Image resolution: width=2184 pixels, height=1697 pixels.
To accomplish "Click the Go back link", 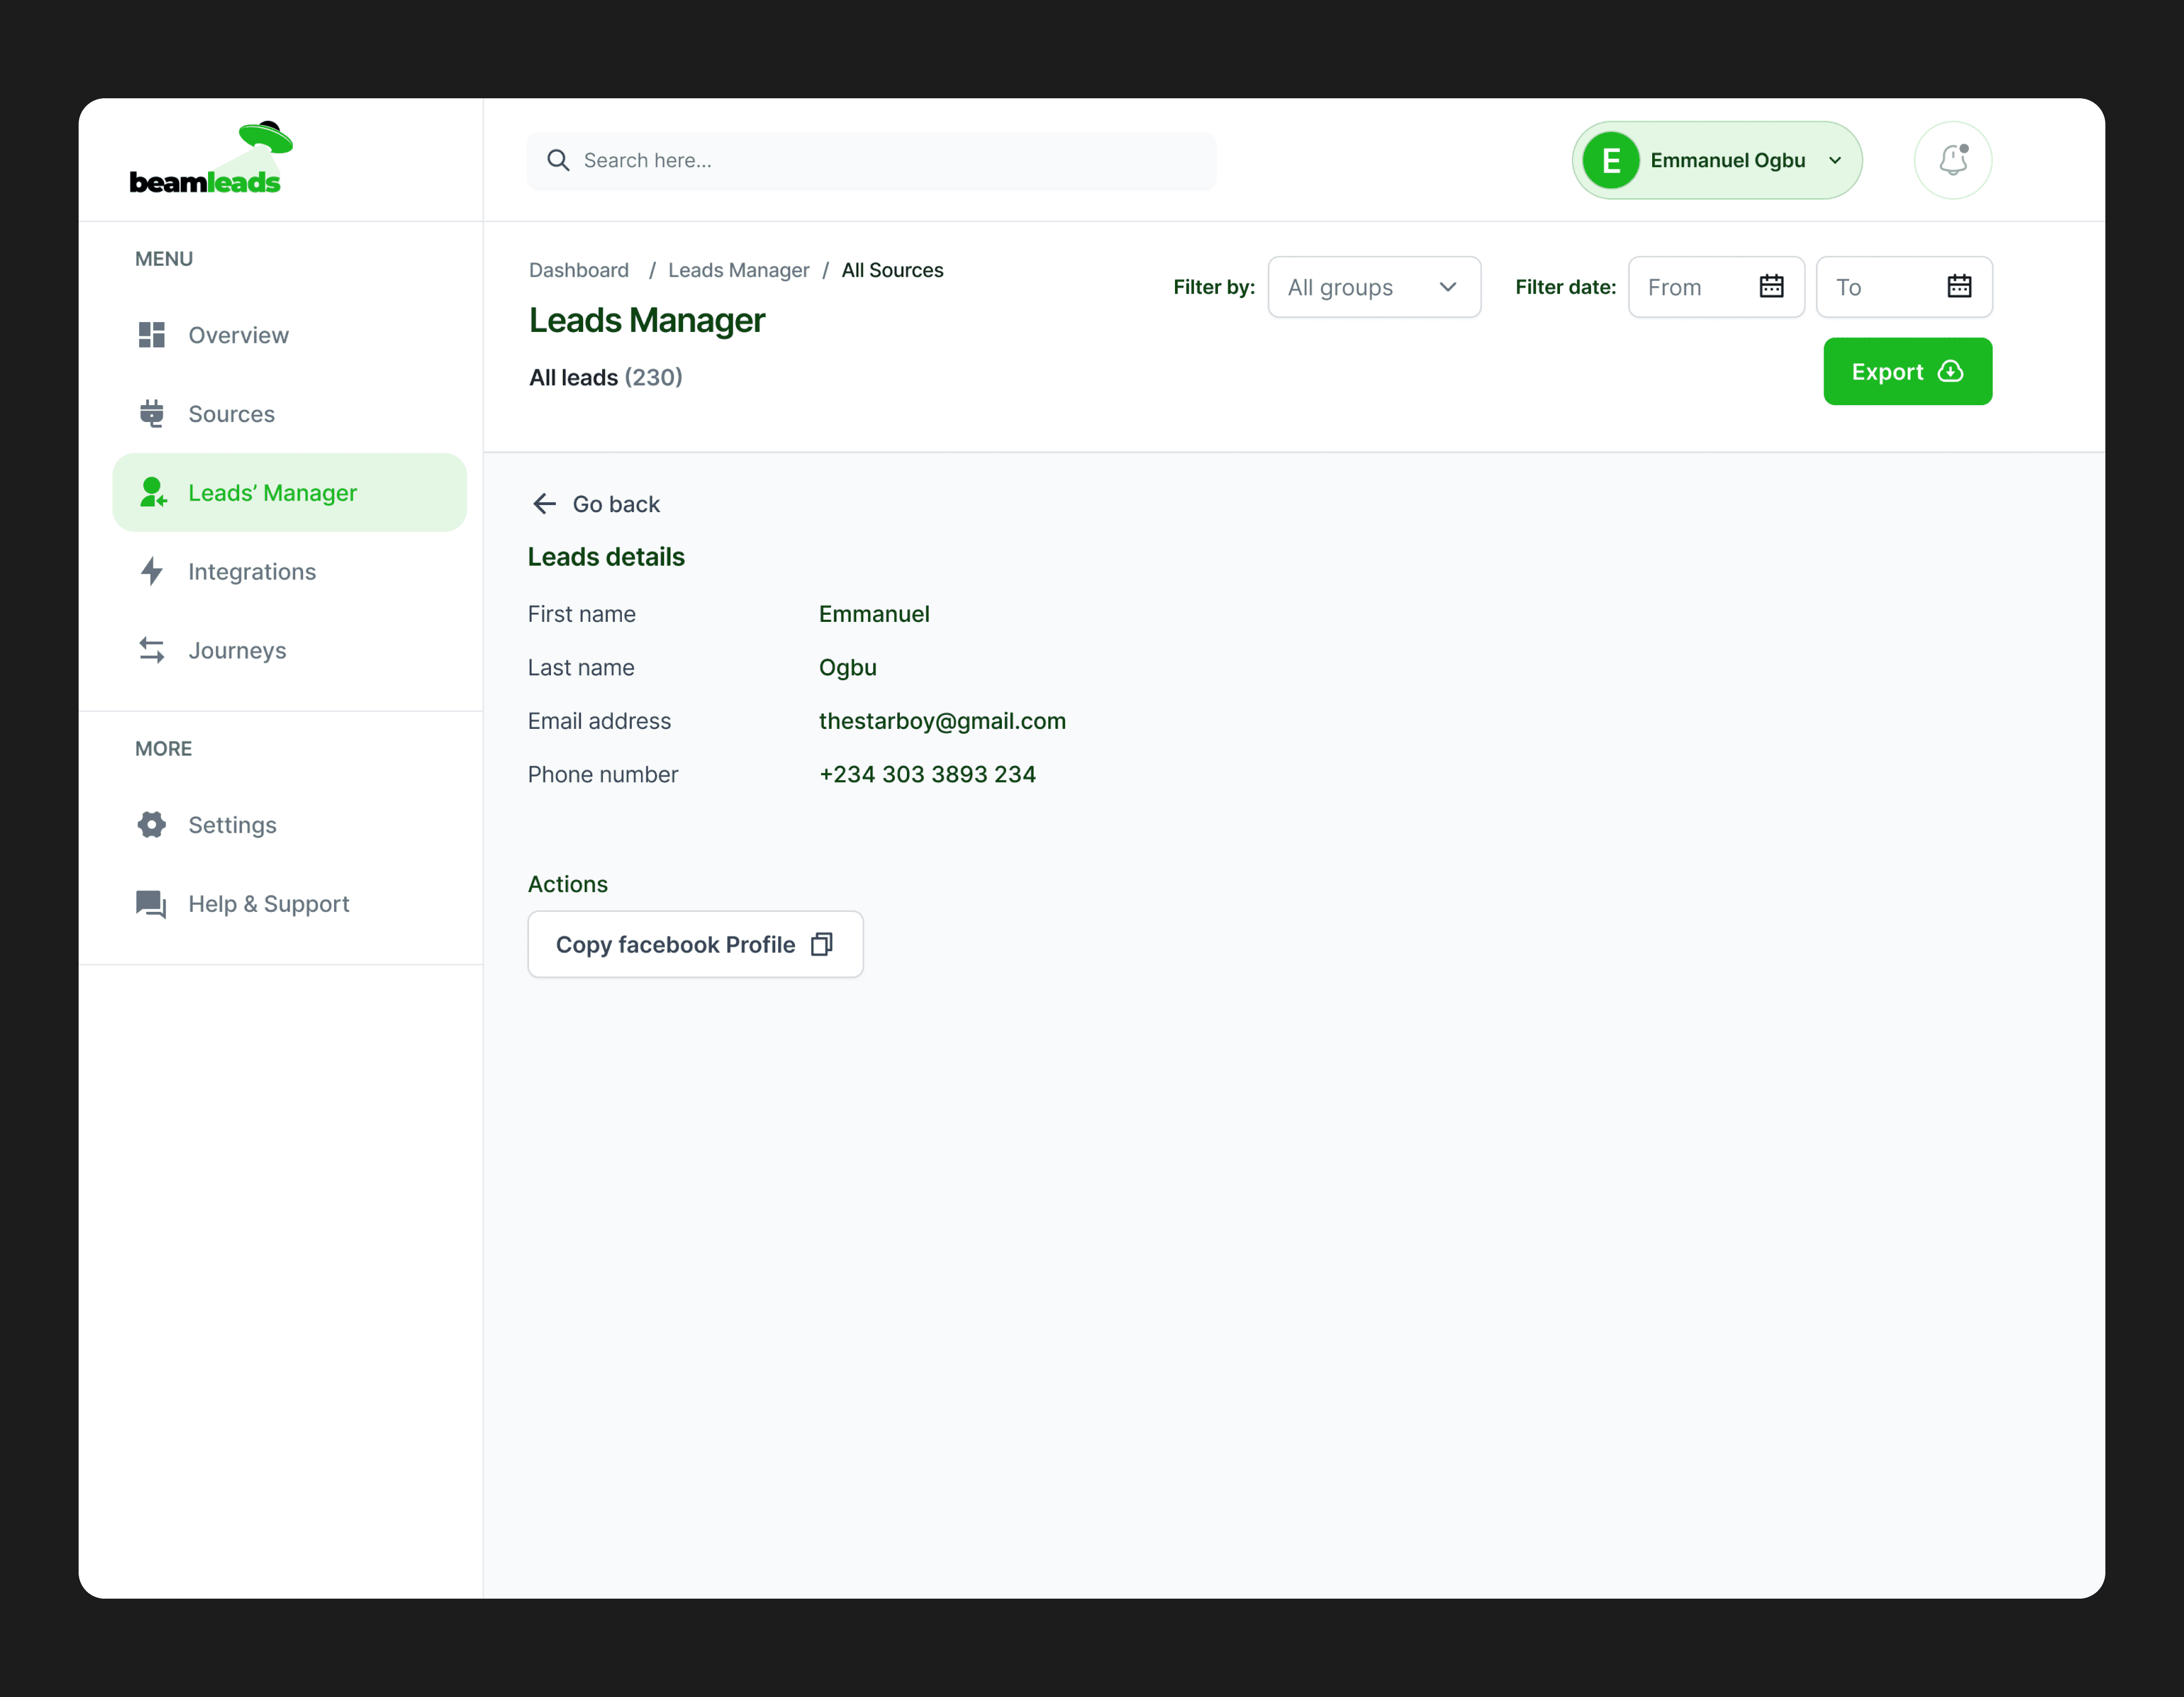I will pyautogui.click(x=597, y=504).
